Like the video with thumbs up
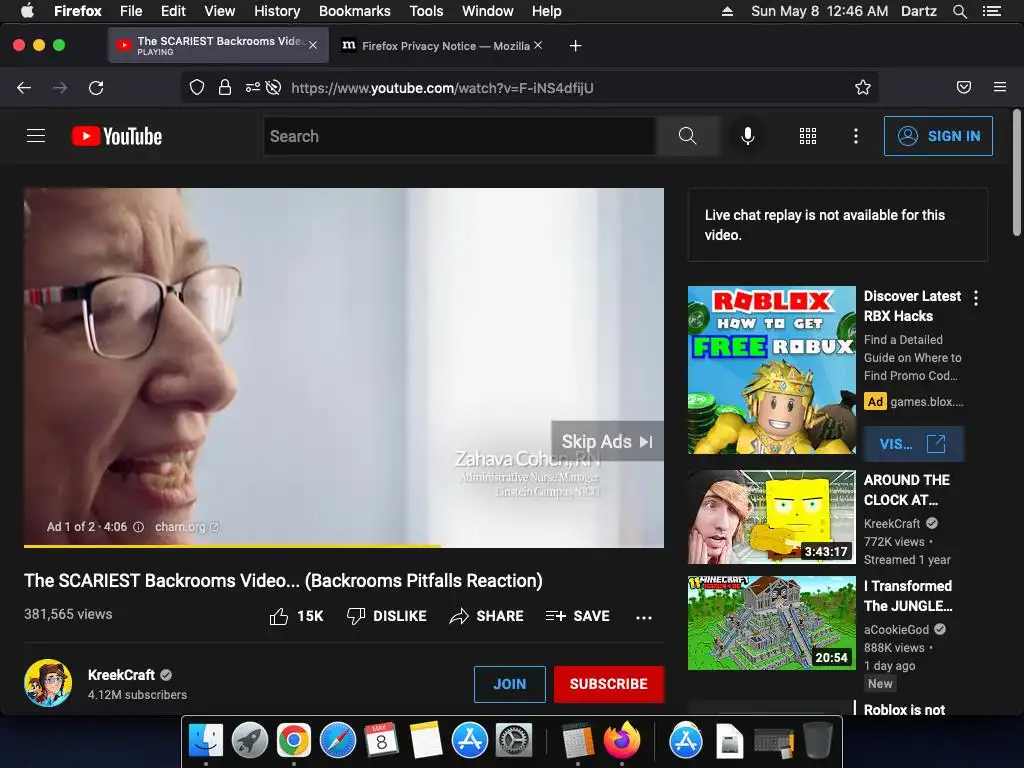Screen dimensions: 1024x768 click(279, 616)
